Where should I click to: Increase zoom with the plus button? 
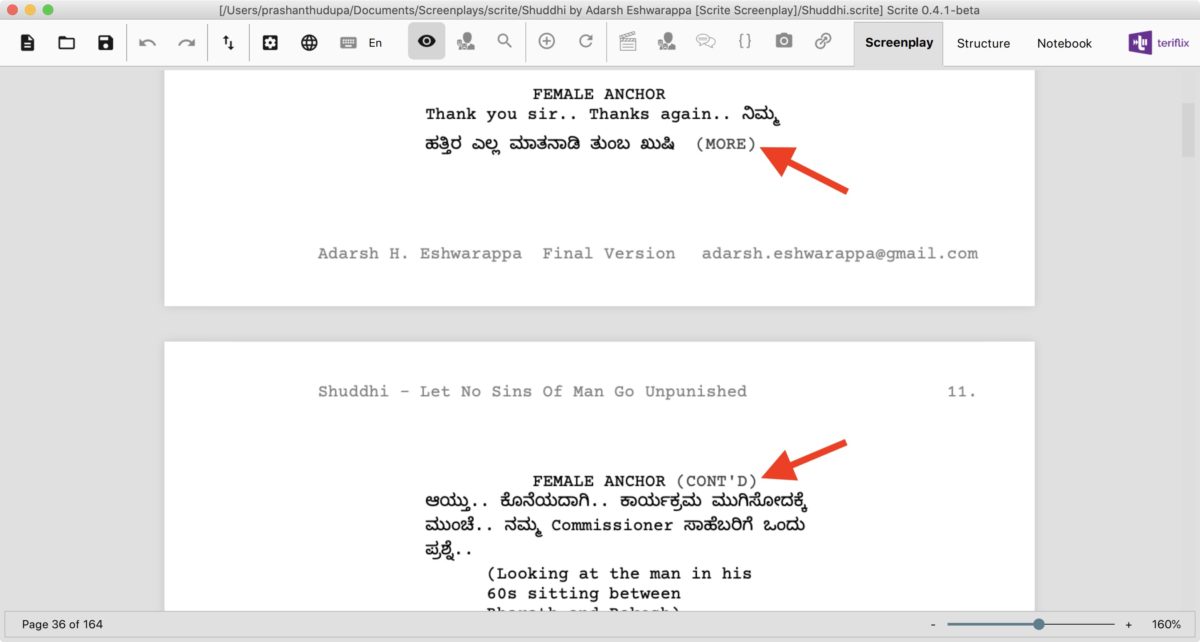pos(1129,624)
